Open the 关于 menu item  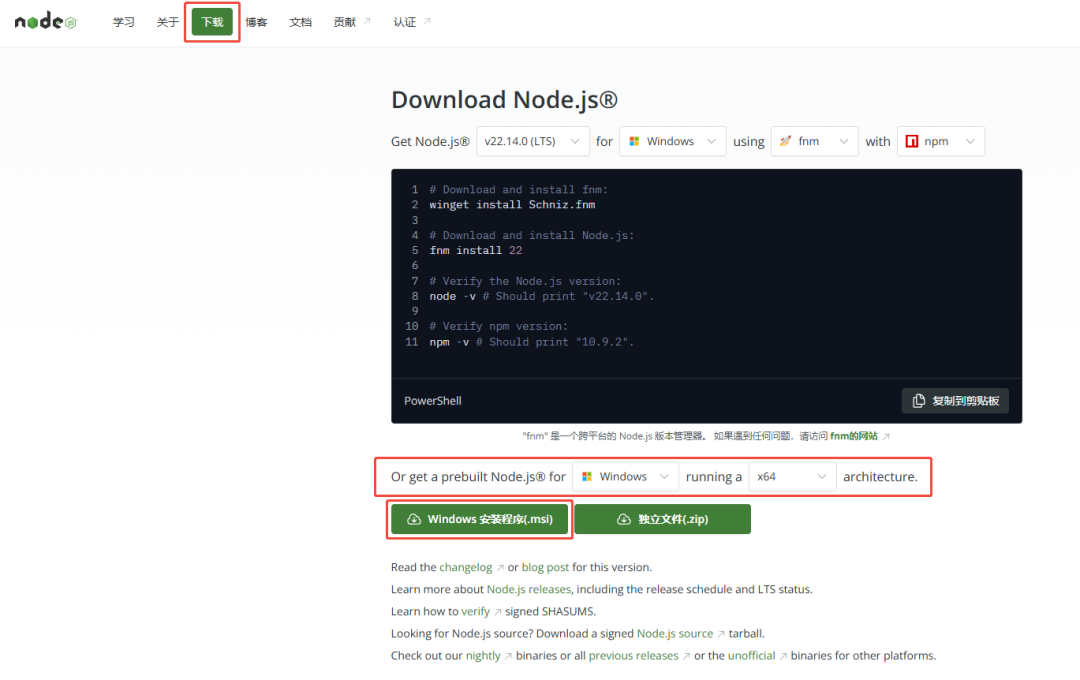tap(167, 22)
